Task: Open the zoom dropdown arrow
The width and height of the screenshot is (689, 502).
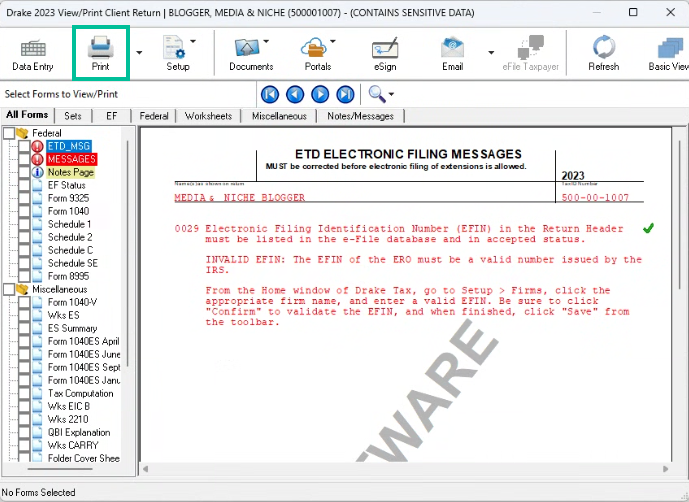Action: click(x=392, y=94)
